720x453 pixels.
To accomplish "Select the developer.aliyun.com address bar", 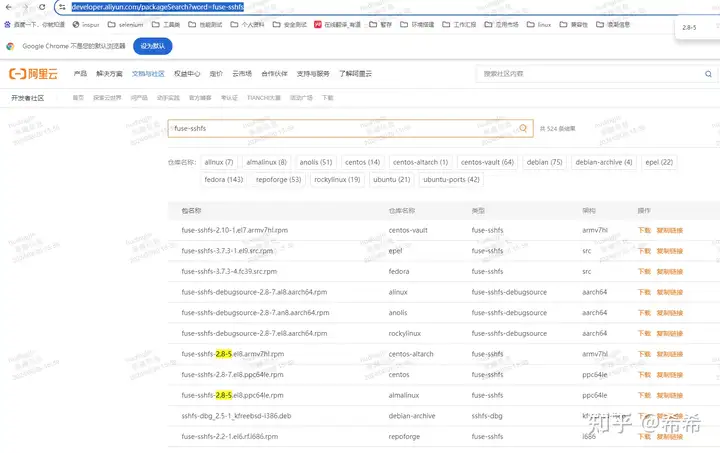I will [x=158, y=7].
